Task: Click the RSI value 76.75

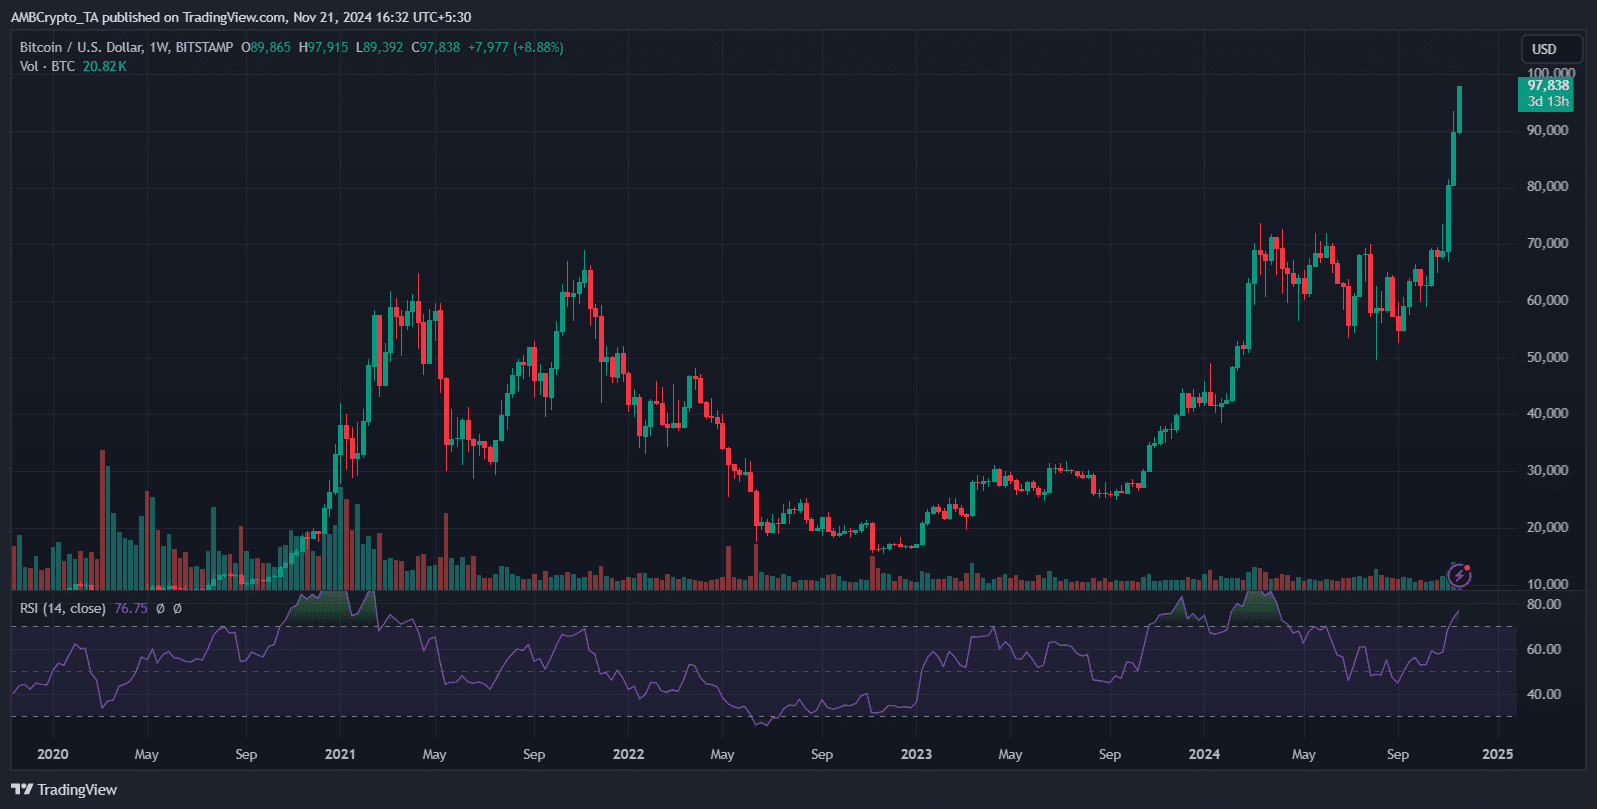Action: (131, 608)
